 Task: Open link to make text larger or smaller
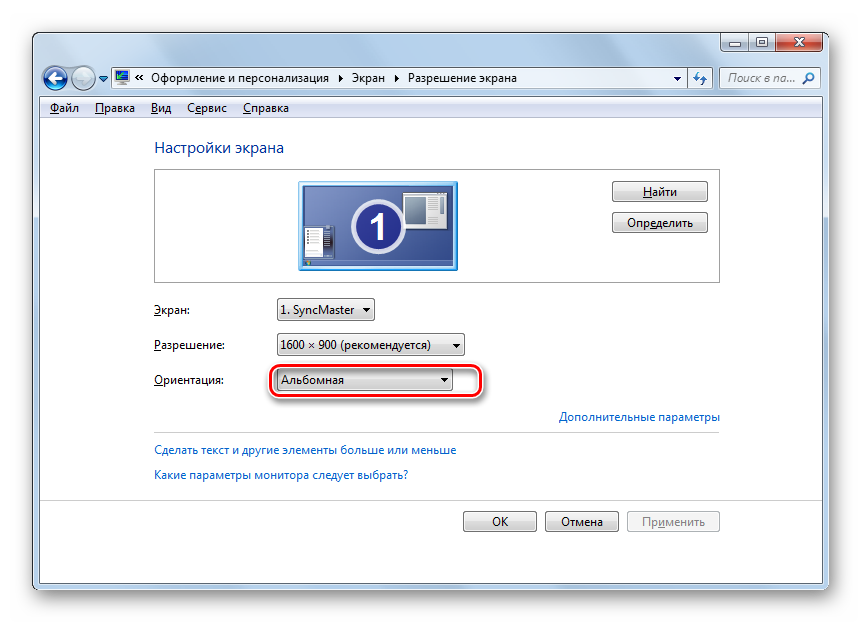tap(305, 450)
